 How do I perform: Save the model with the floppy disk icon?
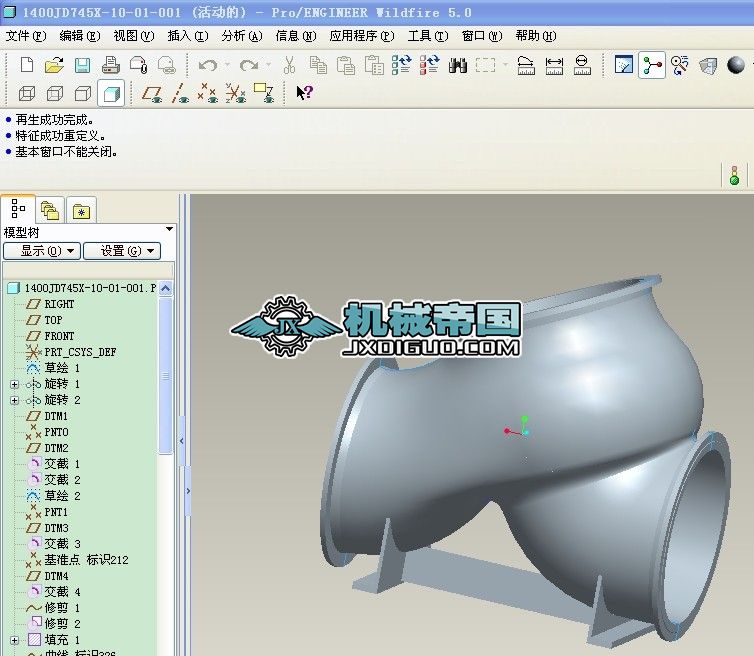(83, 64)
